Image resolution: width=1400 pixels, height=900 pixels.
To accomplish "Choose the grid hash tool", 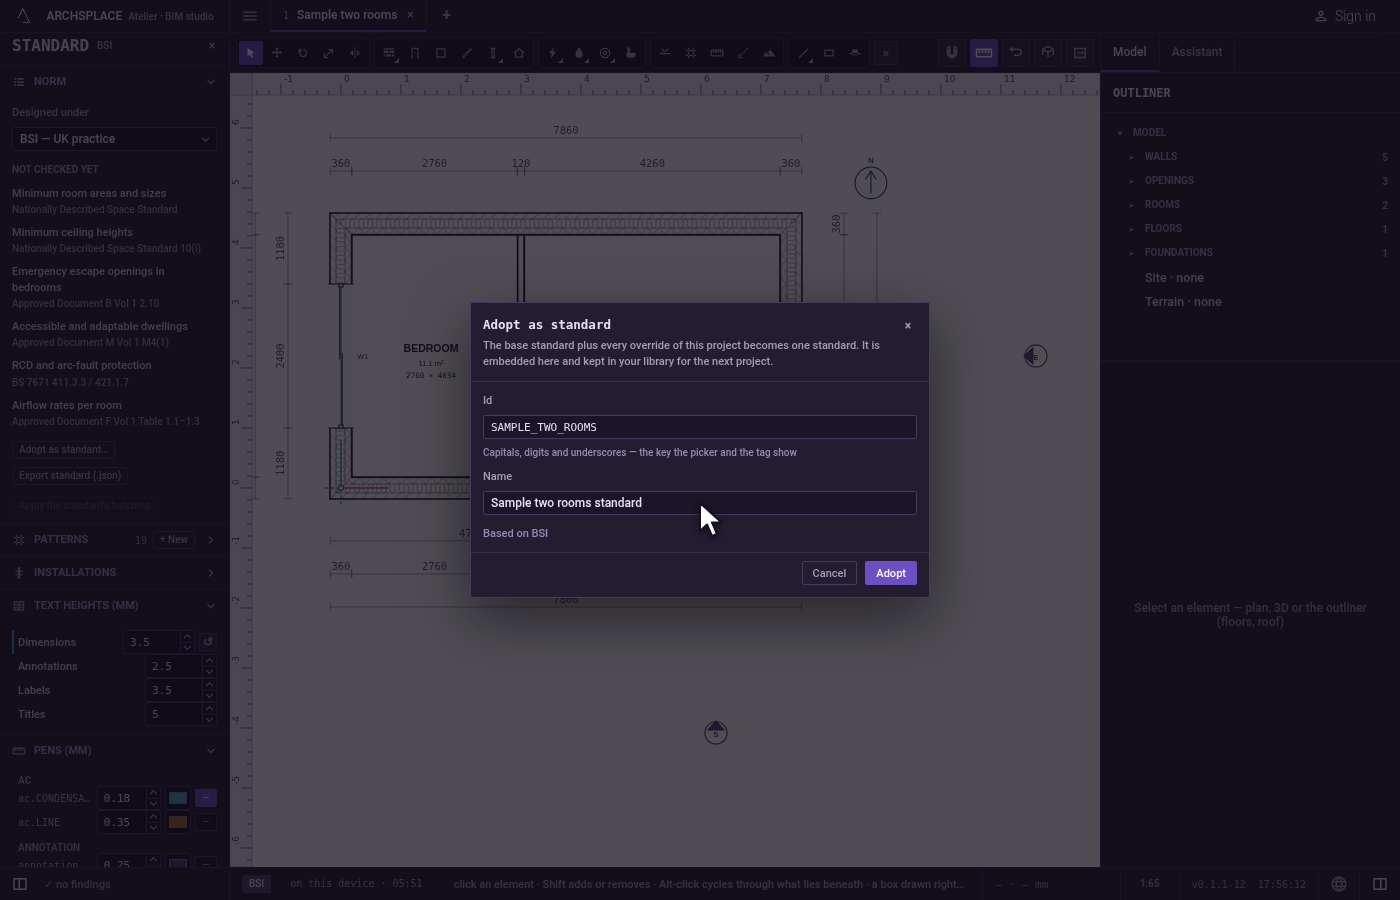I will tap(691, 53).
